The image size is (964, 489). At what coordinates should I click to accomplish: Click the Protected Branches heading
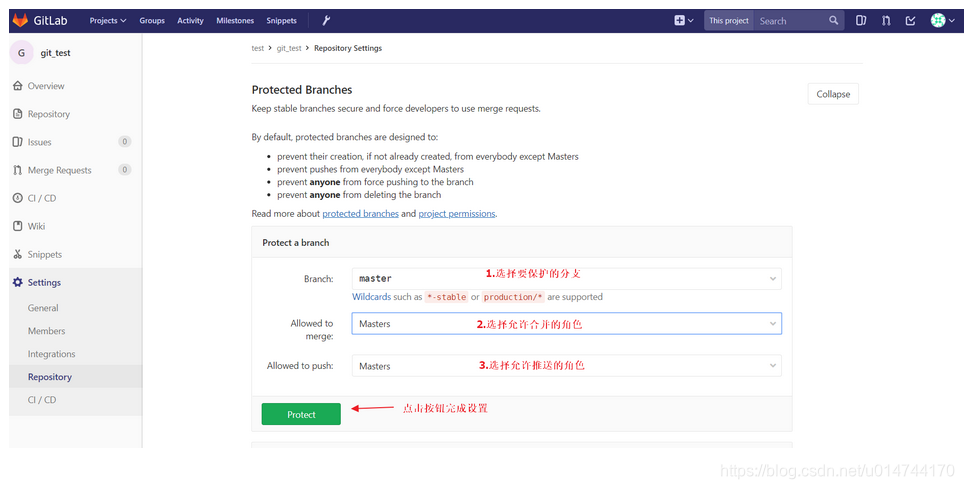point(302,90)
